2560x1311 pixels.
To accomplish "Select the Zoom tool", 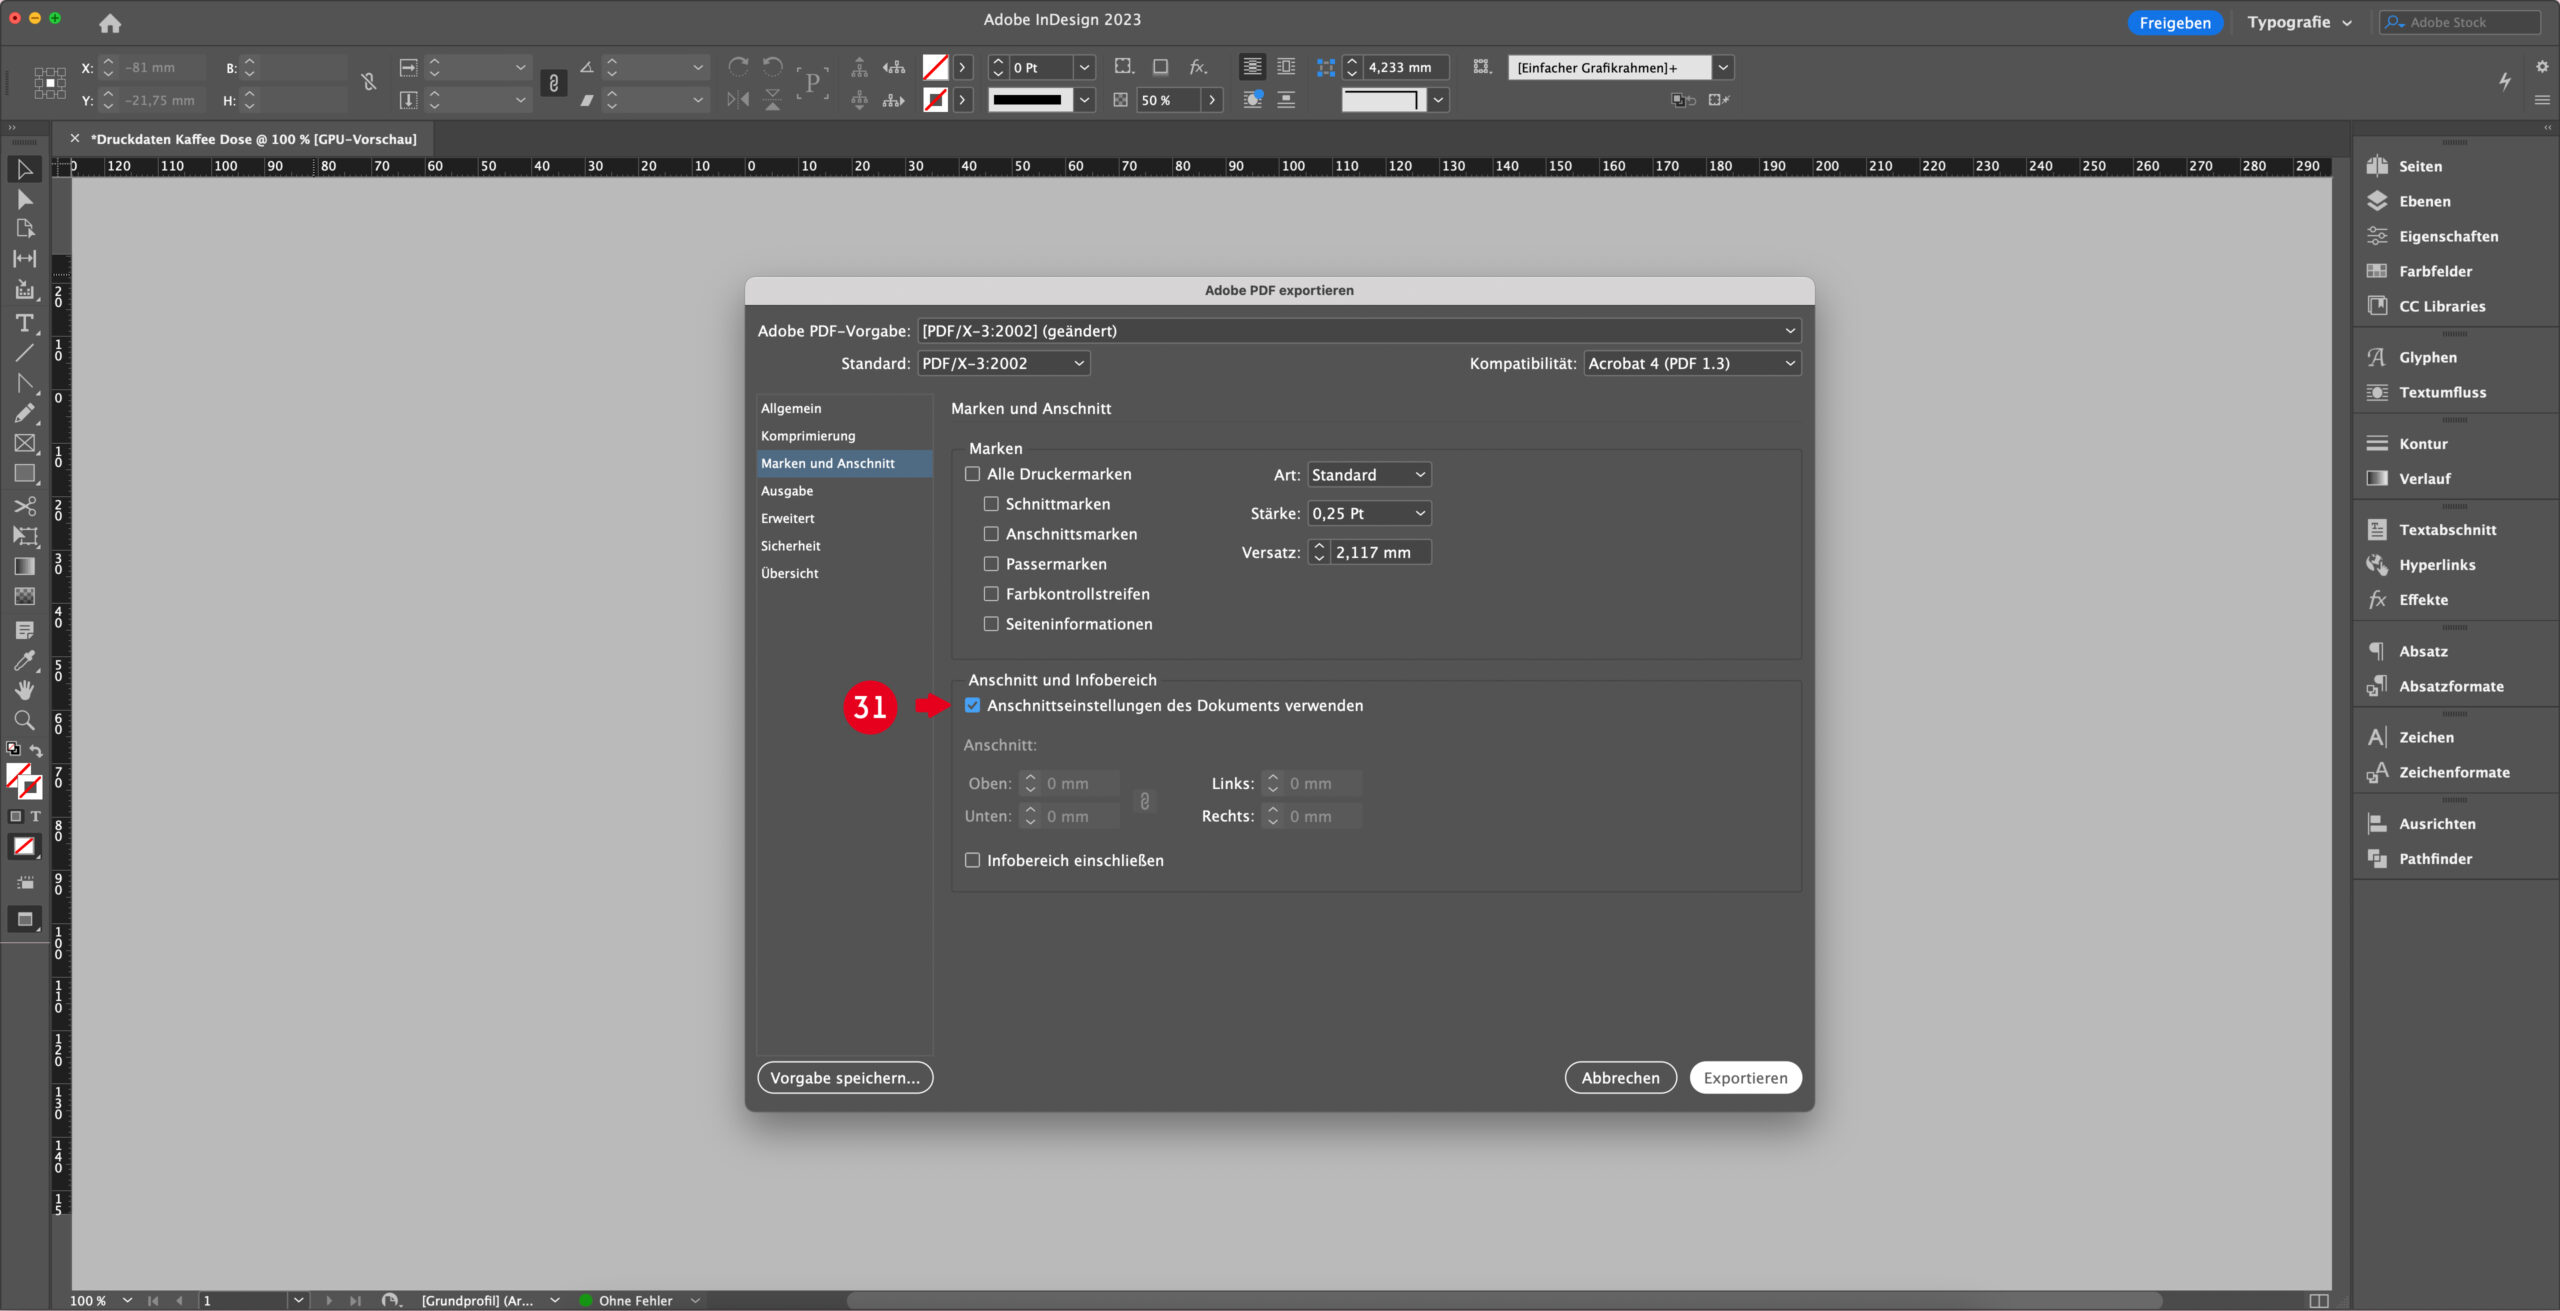I will click(x=25, y=720).
